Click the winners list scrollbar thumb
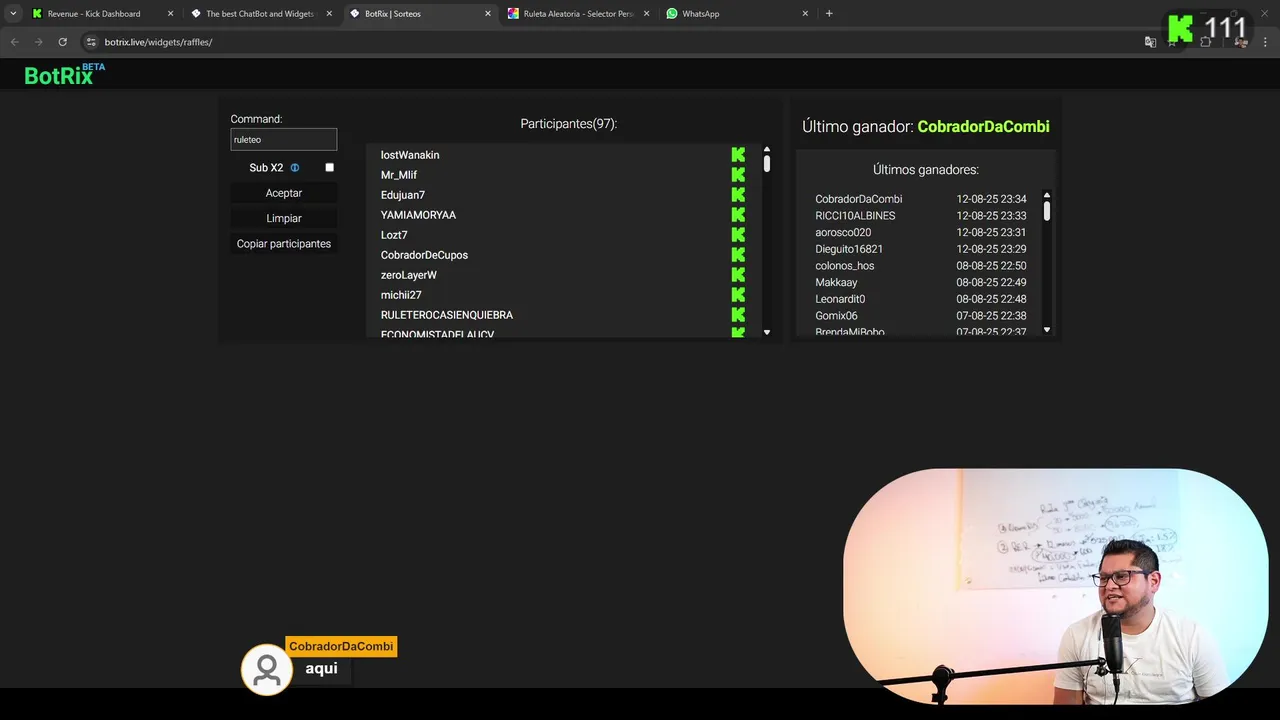Image resolution: width=1280 pixels, height=720 pixels. (x=1047, y=211)
